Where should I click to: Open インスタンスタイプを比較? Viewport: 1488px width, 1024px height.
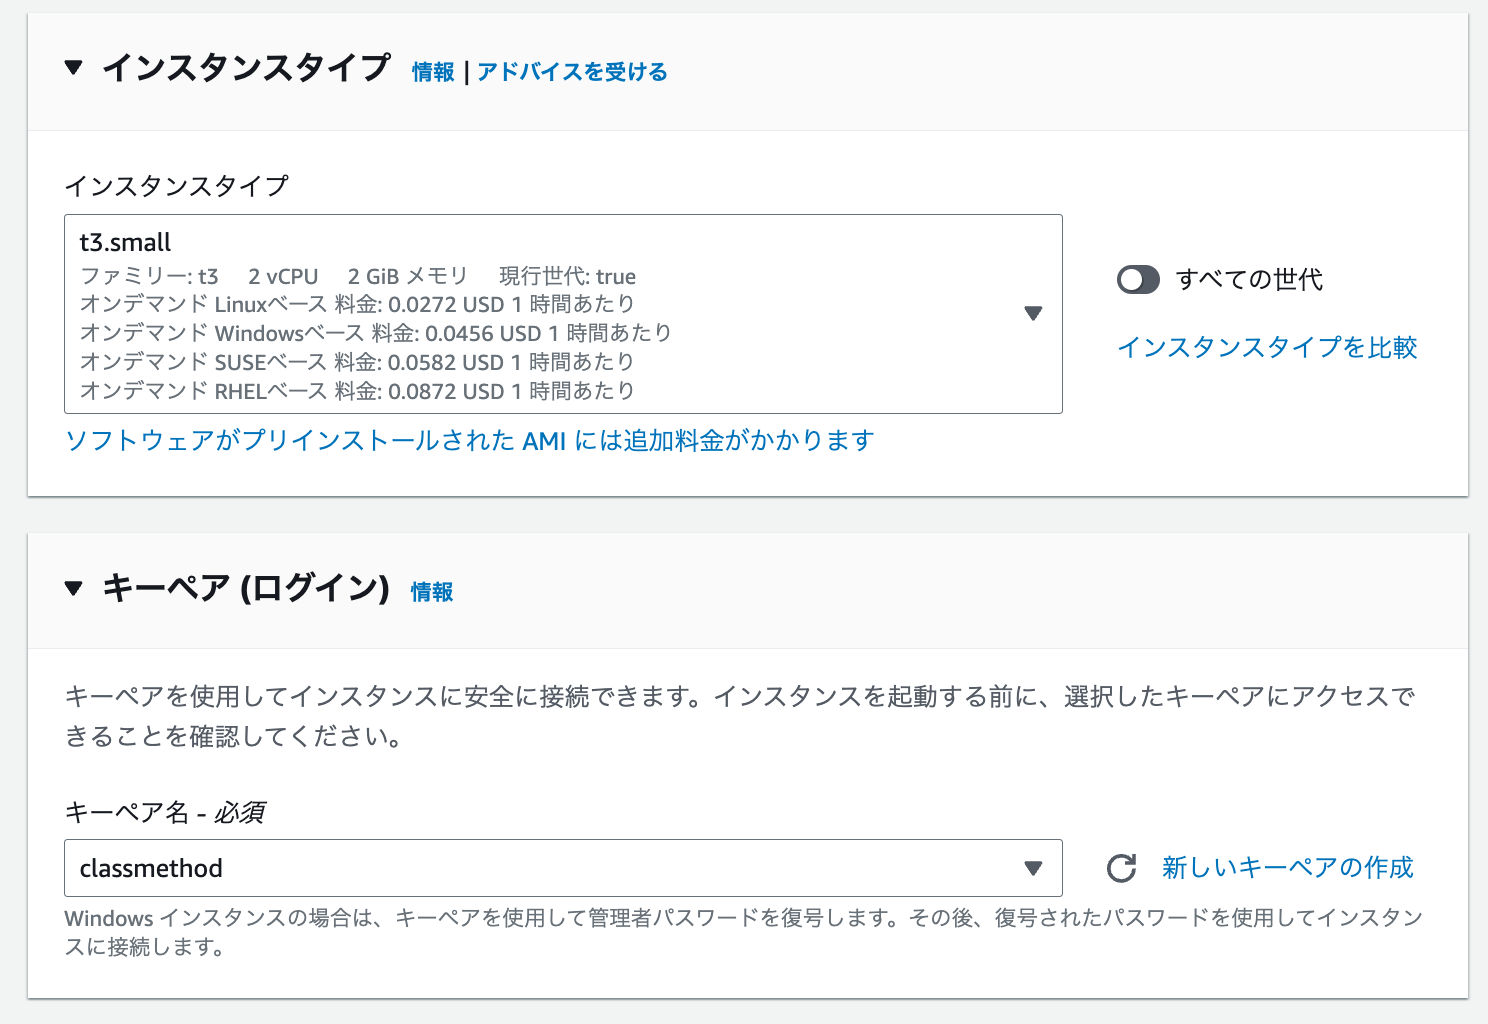(1268, 348)
